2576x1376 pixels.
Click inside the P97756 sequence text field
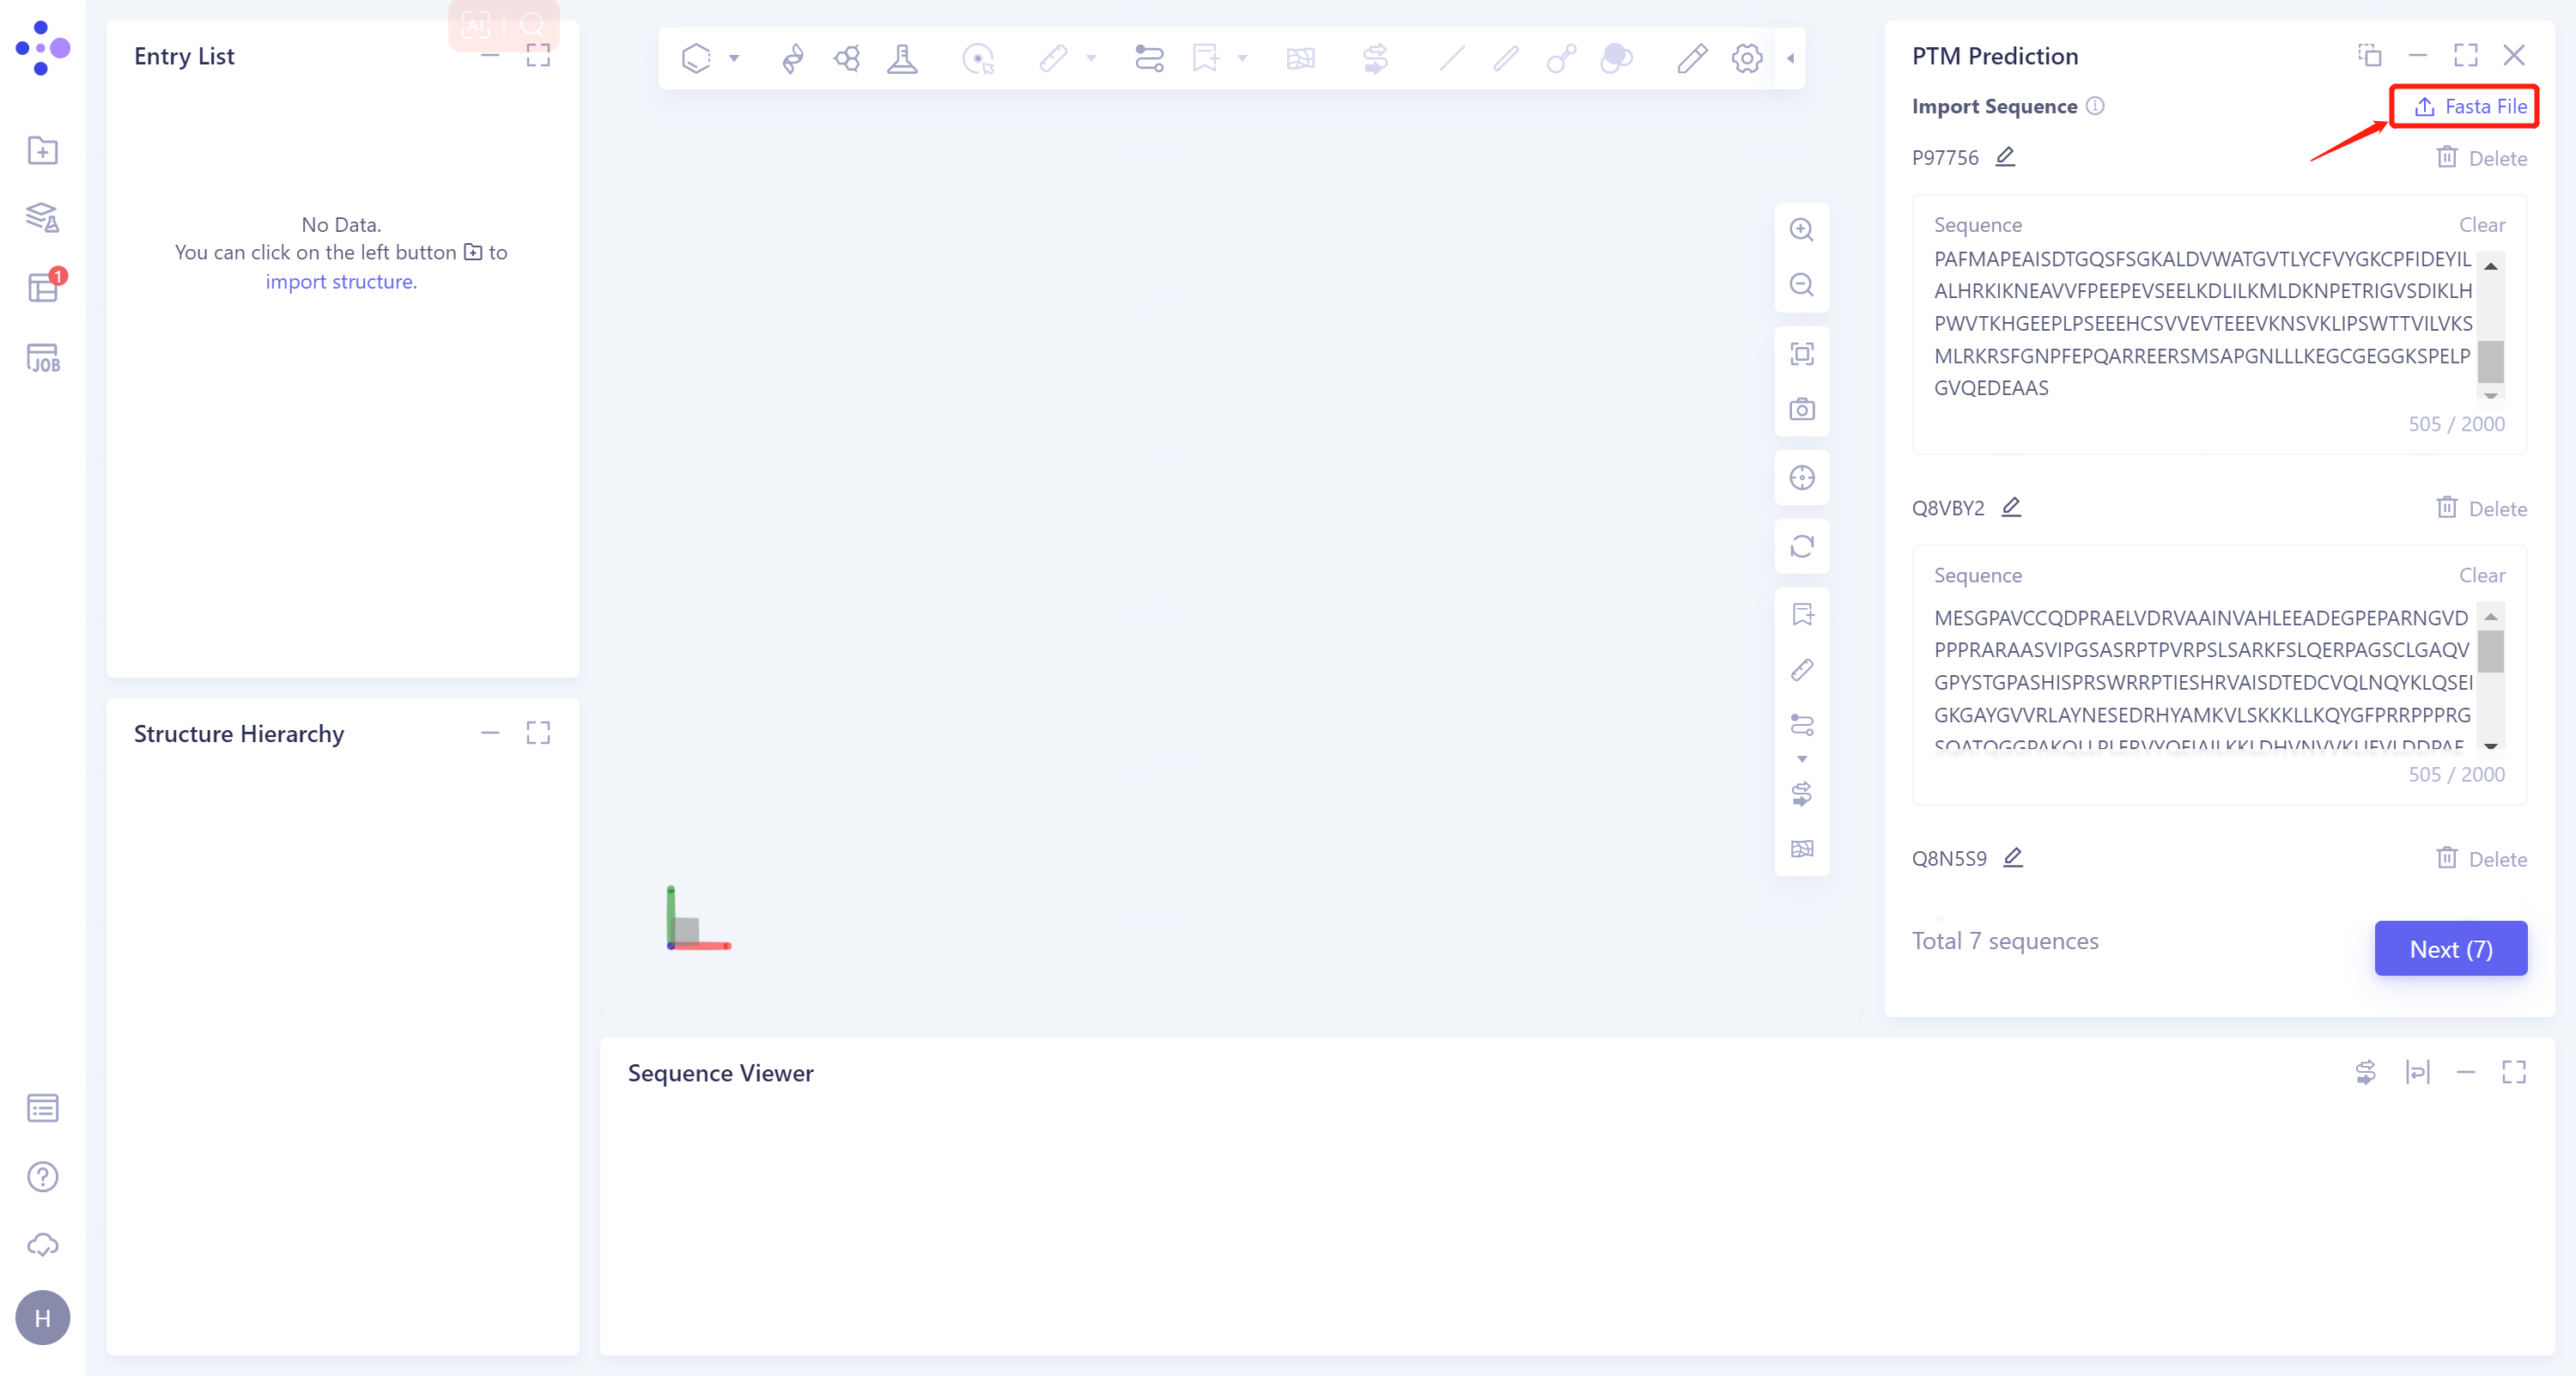(2200, 322)
